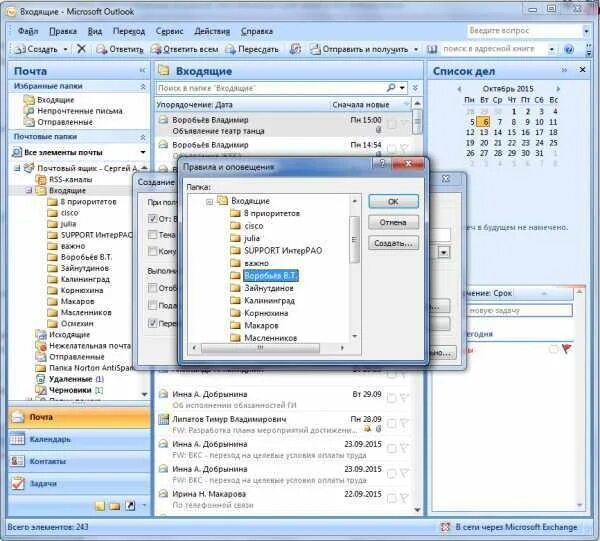Click flag icon on Липатов Тимур message
The height and width of the screenshot is (541, 600).
[404, 423]
